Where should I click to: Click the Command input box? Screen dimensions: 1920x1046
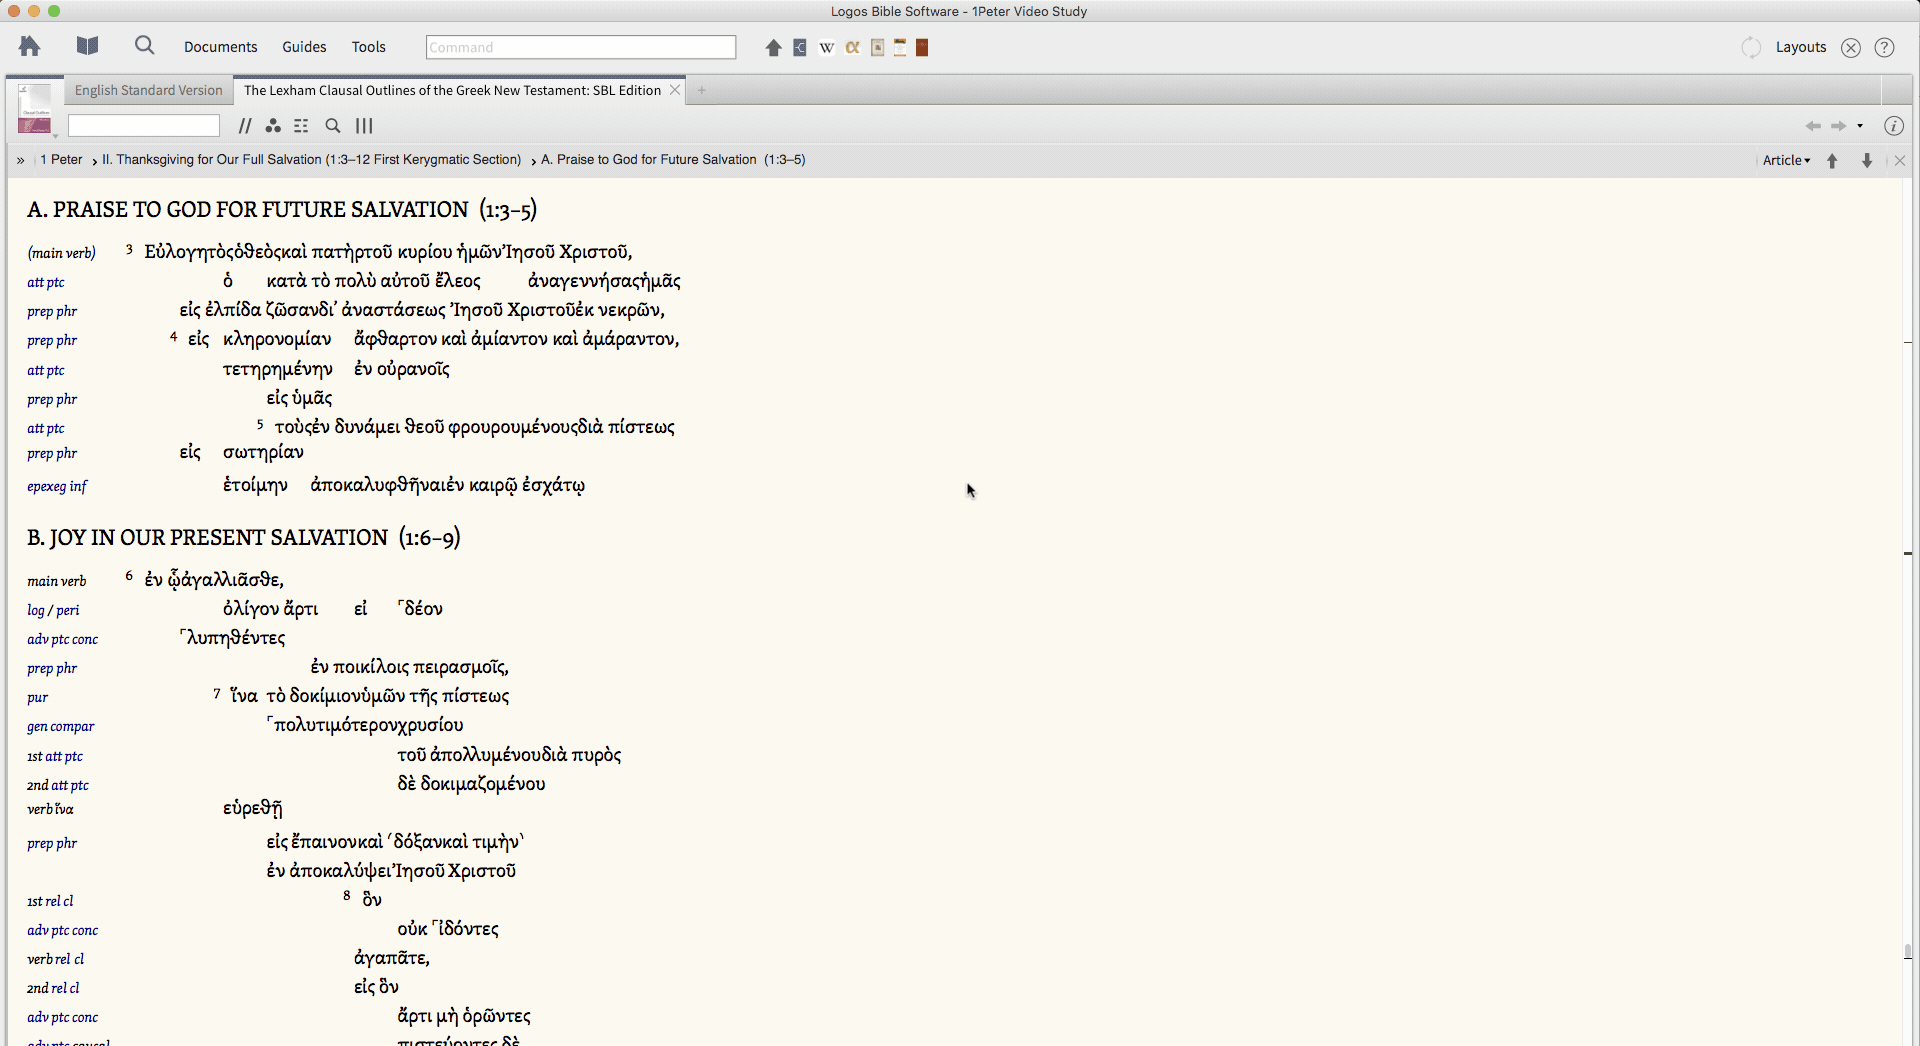click(x=580, y=47)
